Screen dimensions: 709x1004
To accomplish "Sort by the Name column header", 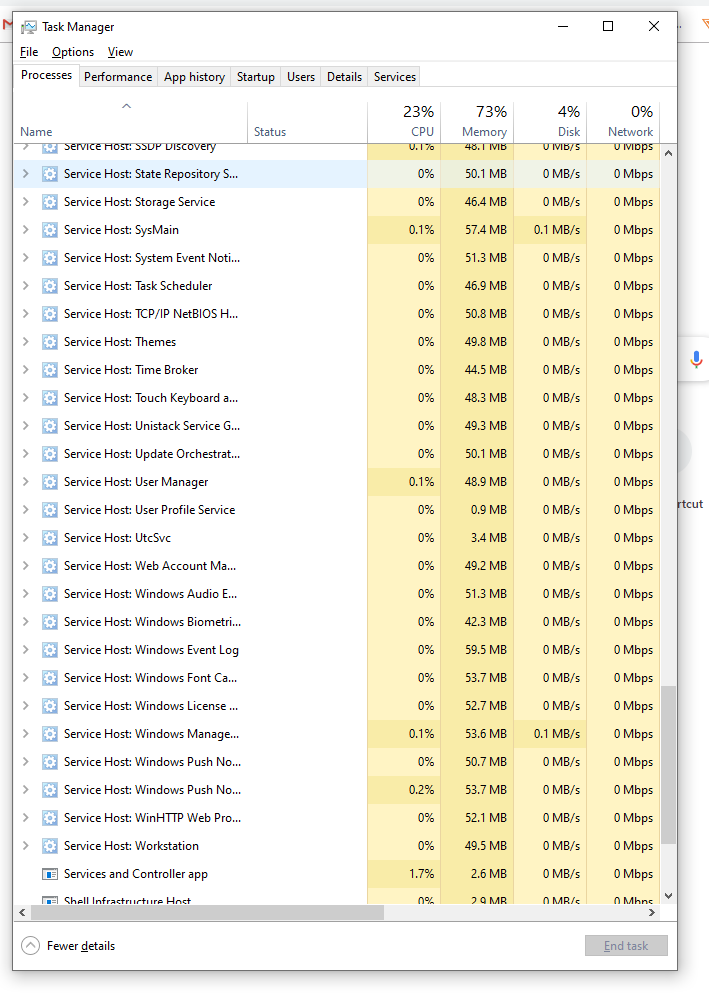I will point(131,122).
